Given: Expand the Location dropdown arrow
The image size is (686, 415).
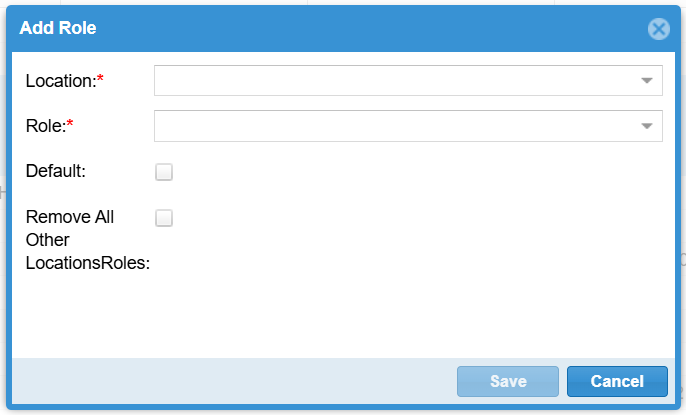Looking at the screenshot, I should coord(647,81).
